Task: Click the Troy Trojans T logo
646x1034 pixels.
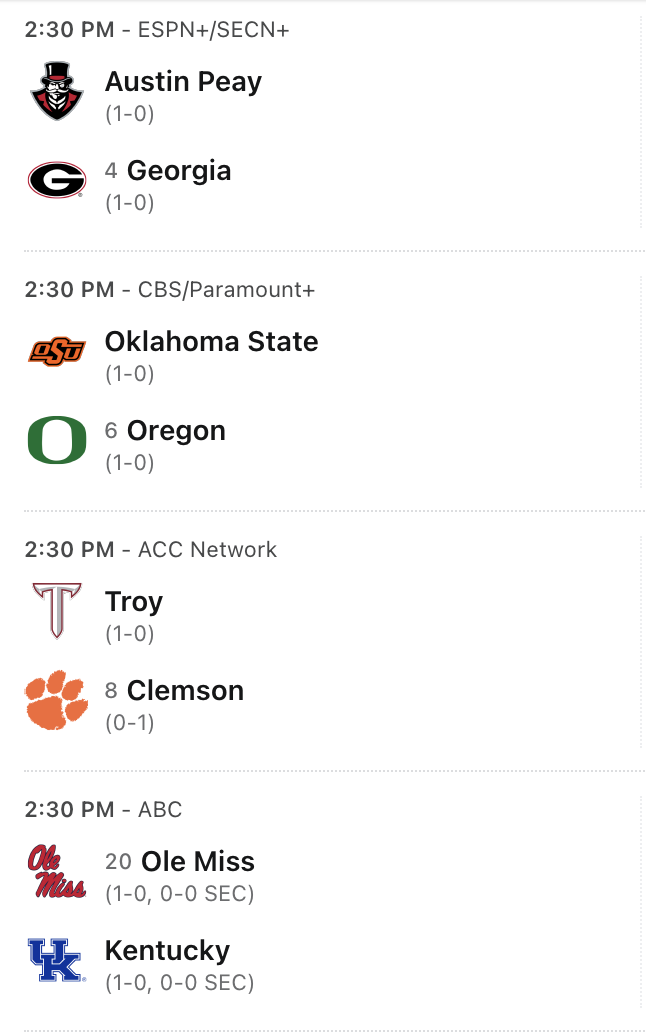Action: pos(56,611)
